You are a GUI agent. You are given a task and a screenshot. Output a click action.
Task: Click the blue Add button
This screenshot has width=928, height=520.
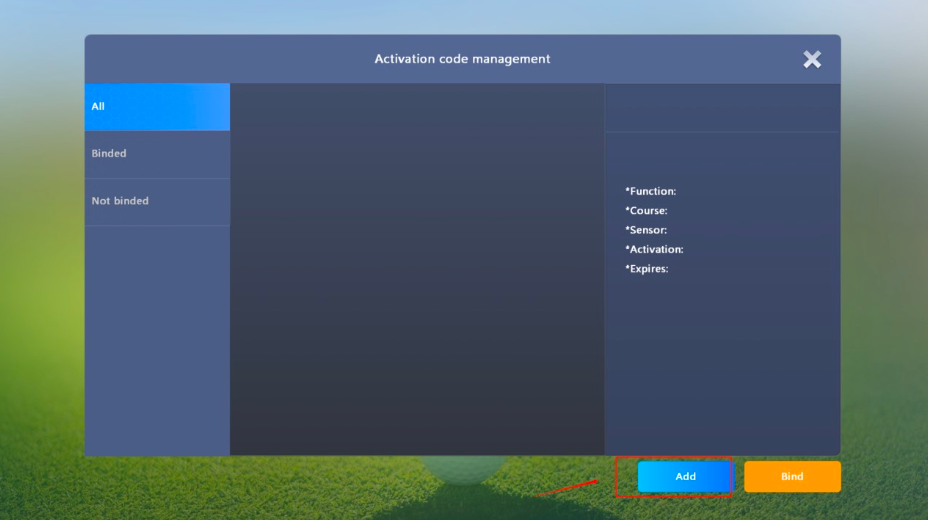coord(685,476)
